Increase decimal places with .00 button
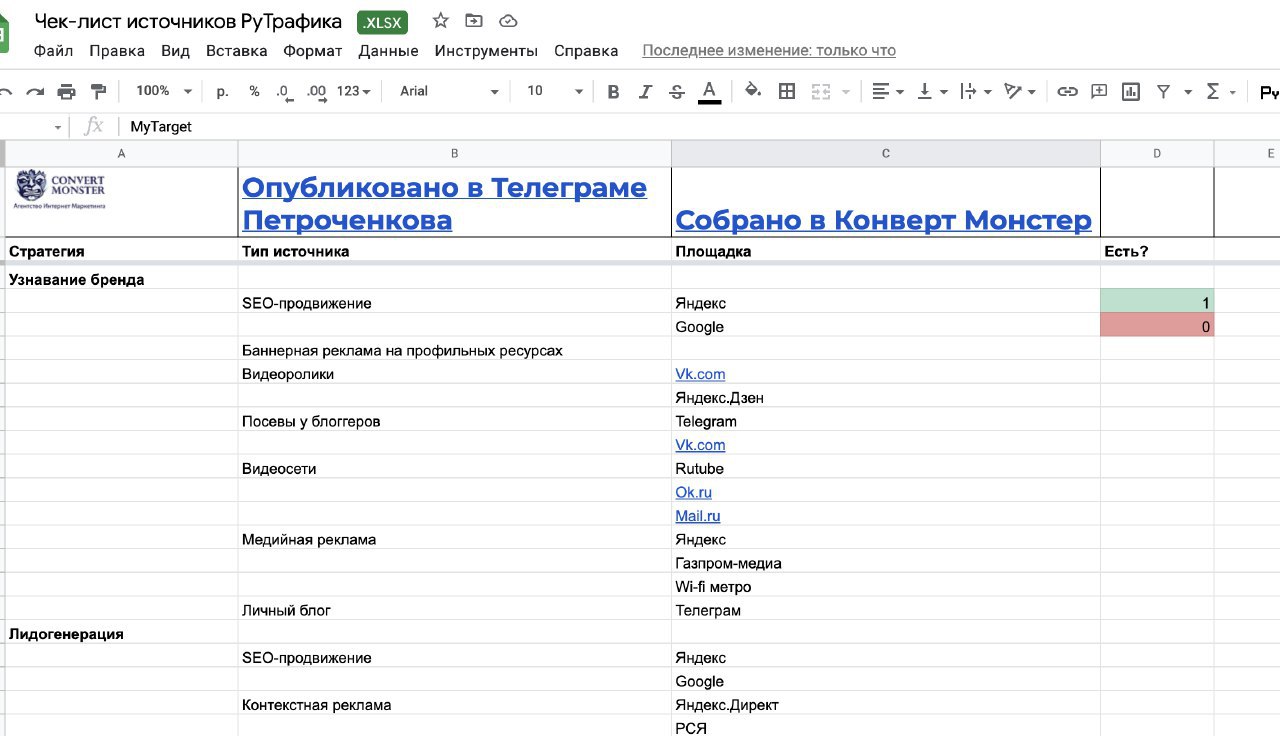The height and width of the screenshot is (736, 1280). pyautogui.click(x=316, y=92)
